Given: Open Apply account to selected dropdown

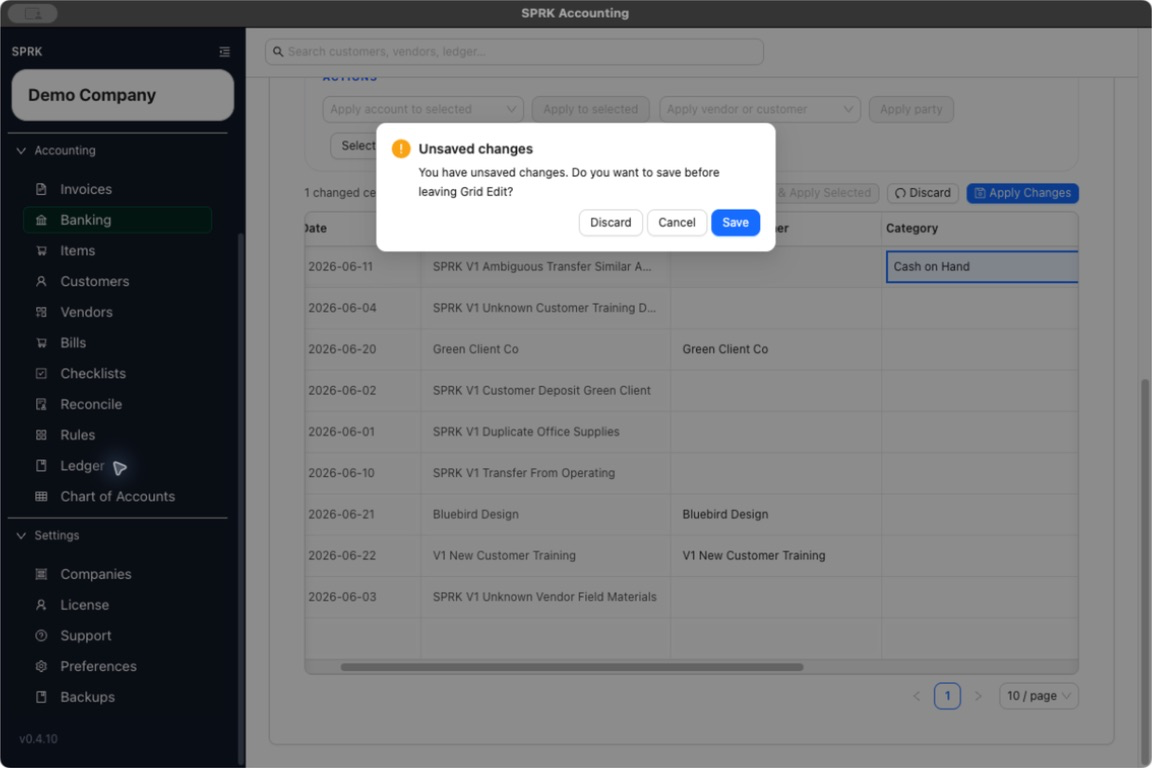Looking at the screenshot, I should pyautogui.click(x=422, y=110).
